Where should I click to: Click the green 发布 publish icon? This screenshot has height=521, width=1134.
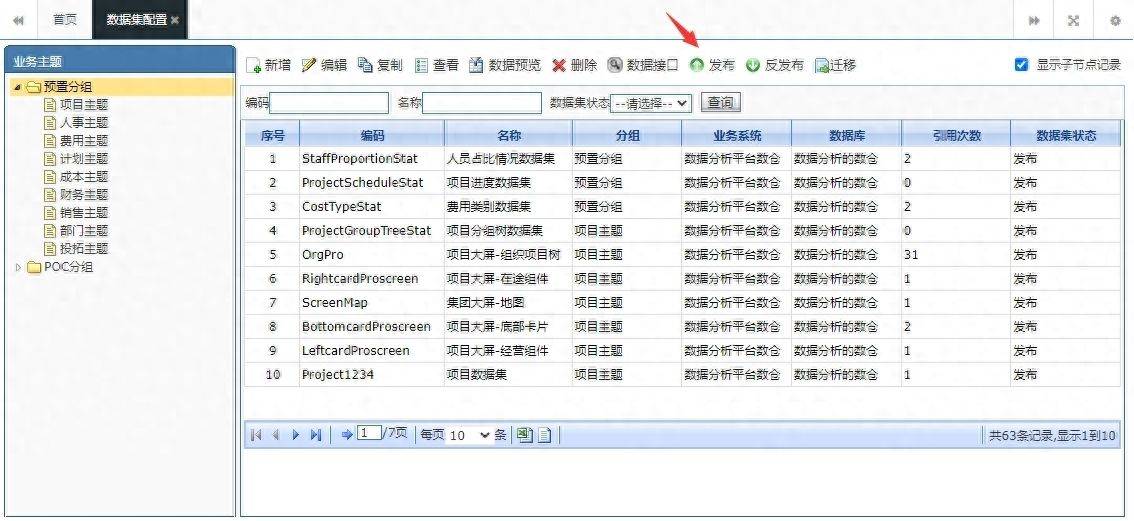(696, 65)
